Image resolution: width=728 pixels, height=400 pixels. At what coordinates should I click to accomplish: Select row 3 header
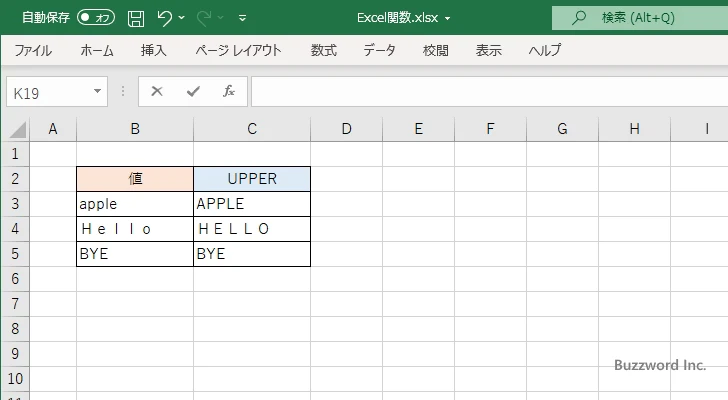[x=15, y=204]
